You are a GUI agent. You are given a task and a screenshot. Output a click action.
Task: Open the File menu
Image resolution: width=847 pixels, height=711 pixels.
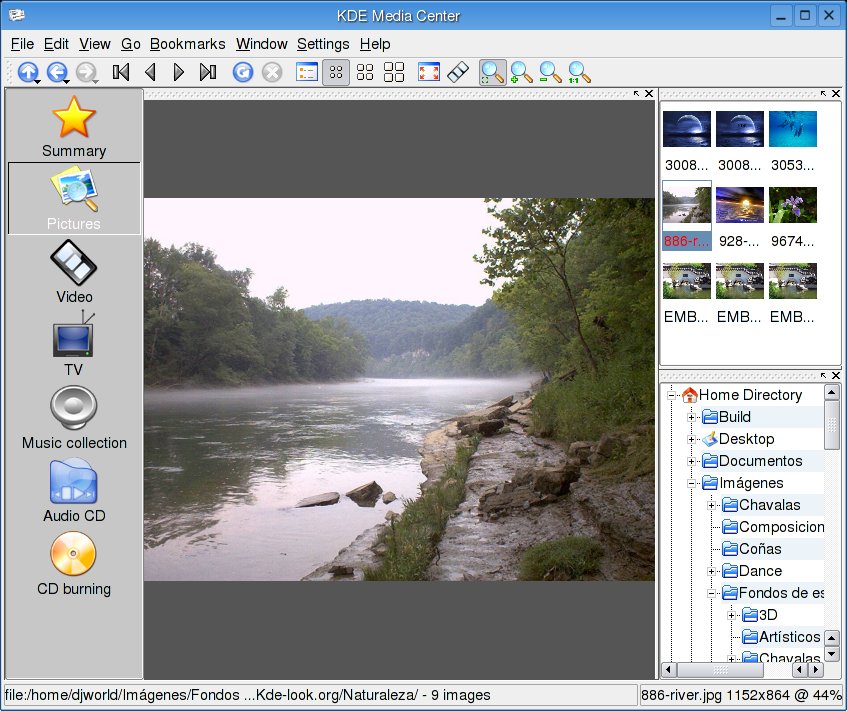22,44
